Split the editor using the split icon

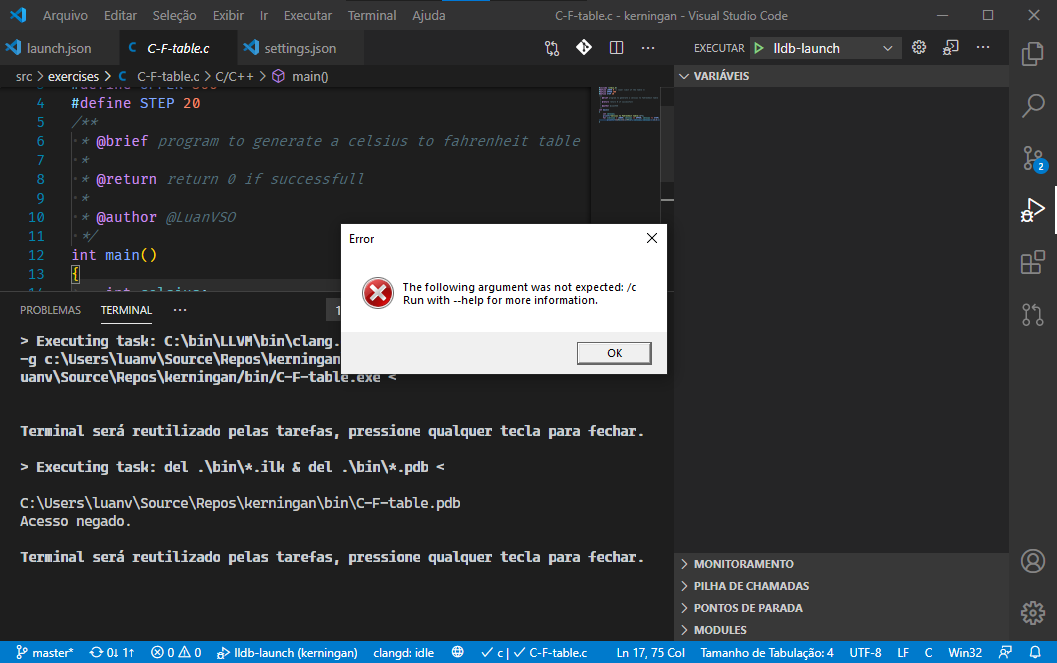(x=616, y=47)
